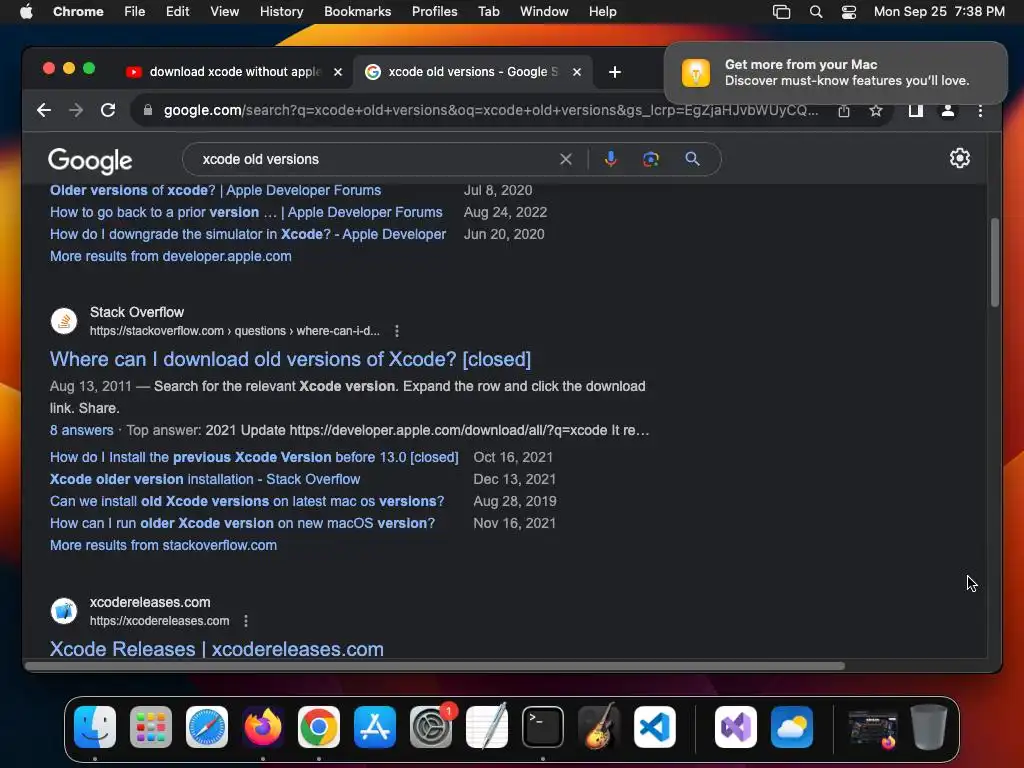This screenshot has height=768, width=1024.
Task: Open Chrome three-dot menu
Action: tap(980, 111)
